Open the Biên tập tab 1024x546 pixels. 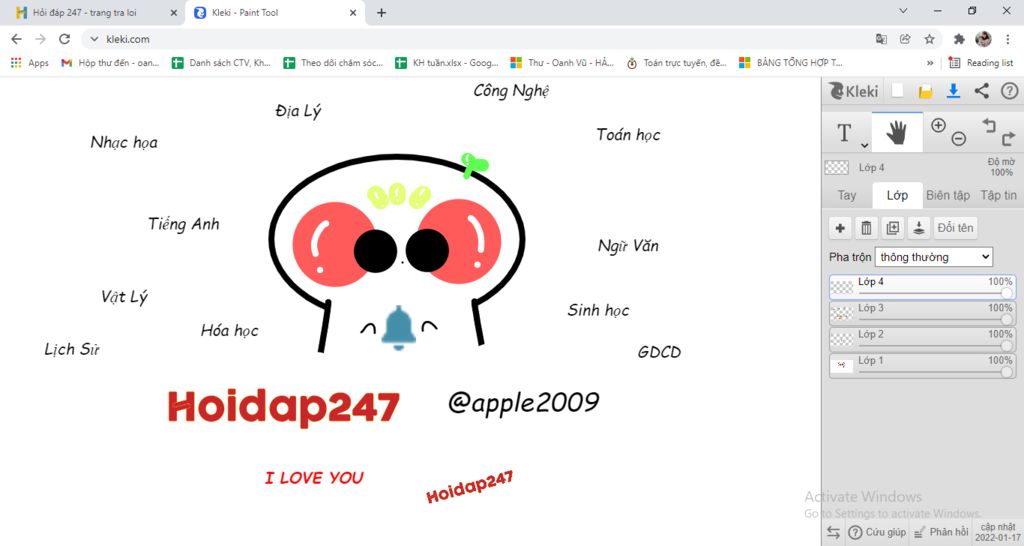[x=948, y=195]
